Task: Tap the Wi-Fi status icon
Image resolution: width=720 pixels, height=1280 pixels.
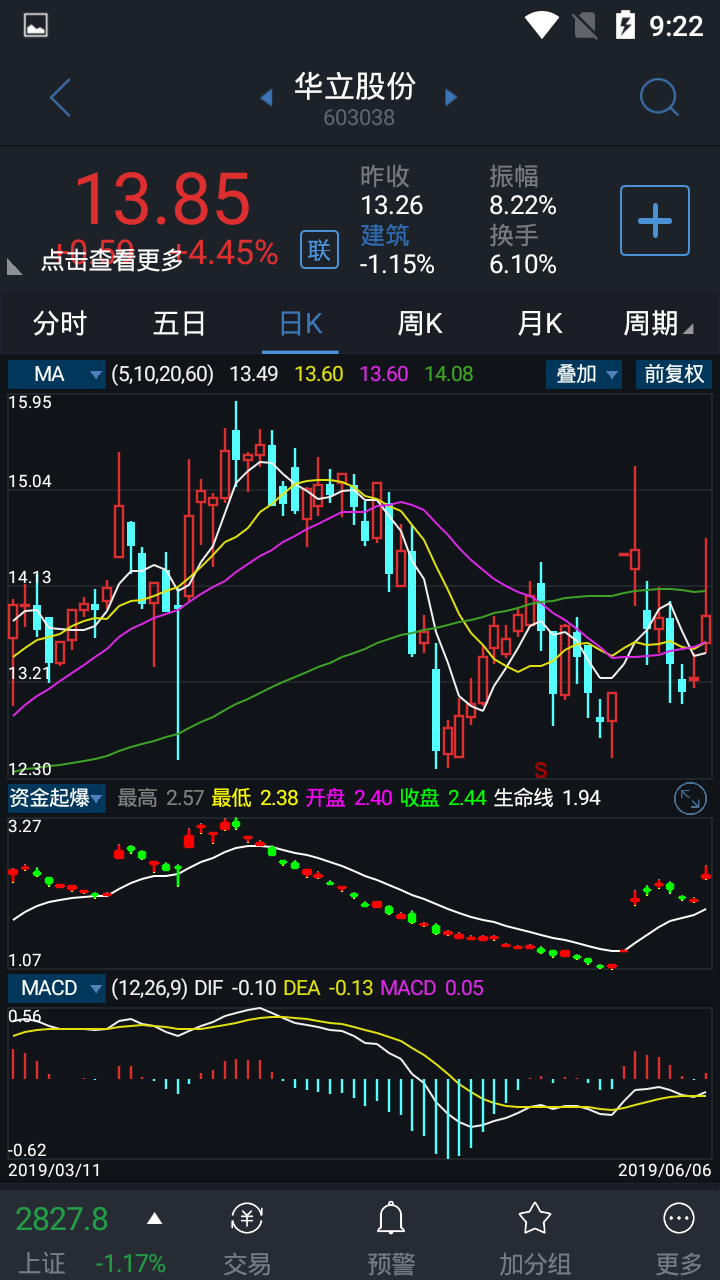Action: coord(542,25)
